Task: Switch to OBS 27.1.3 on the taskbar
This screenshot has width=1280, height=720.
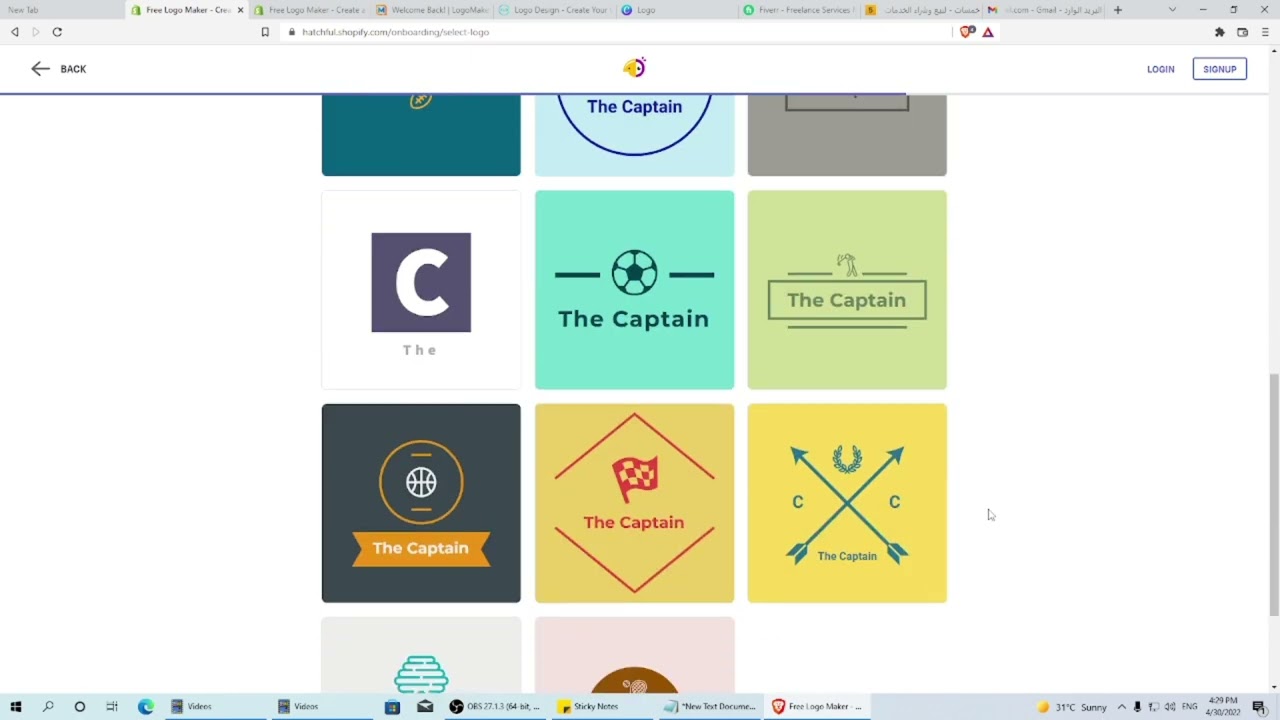Action: tap(495, 706)
